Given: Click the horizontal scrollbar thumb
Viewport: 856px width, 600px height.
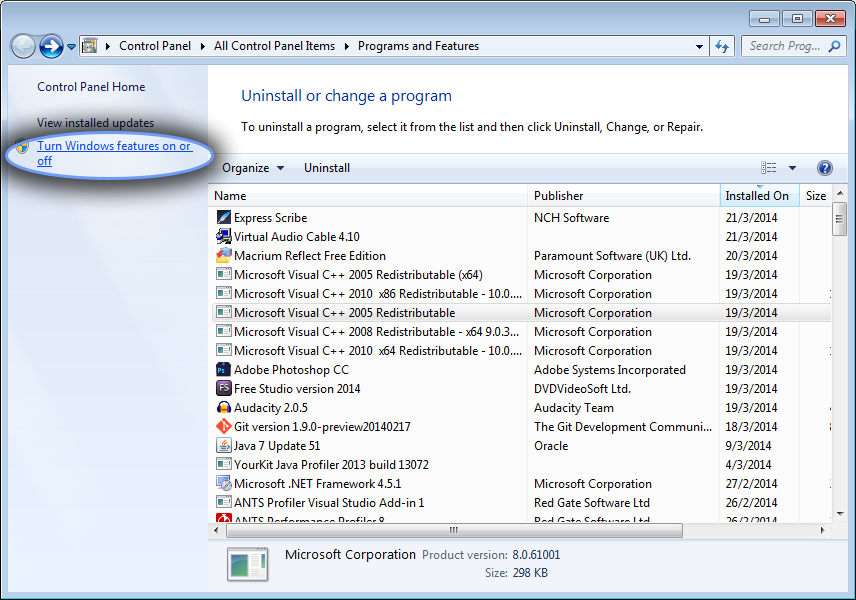Looking at the screenshot, I should (x=454, y=530).
